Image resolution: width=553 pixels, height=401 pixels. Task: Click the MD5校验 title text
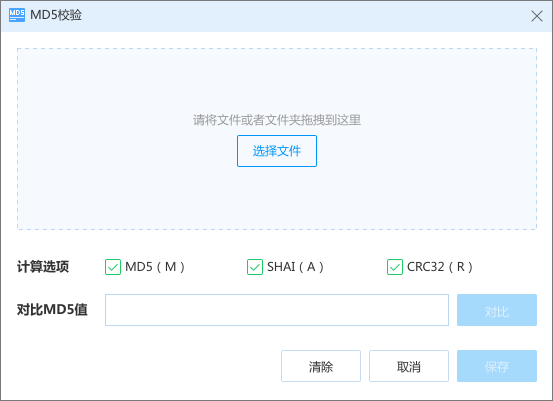(x=56, y=15)
